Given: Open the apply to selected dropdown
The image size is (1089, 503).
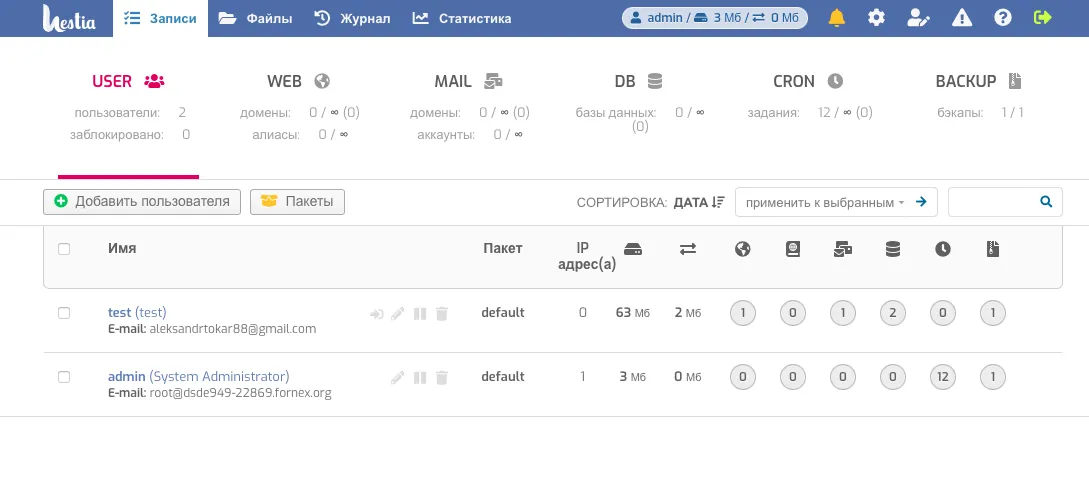Looking at the screenshot, I should tap(824, 202).
